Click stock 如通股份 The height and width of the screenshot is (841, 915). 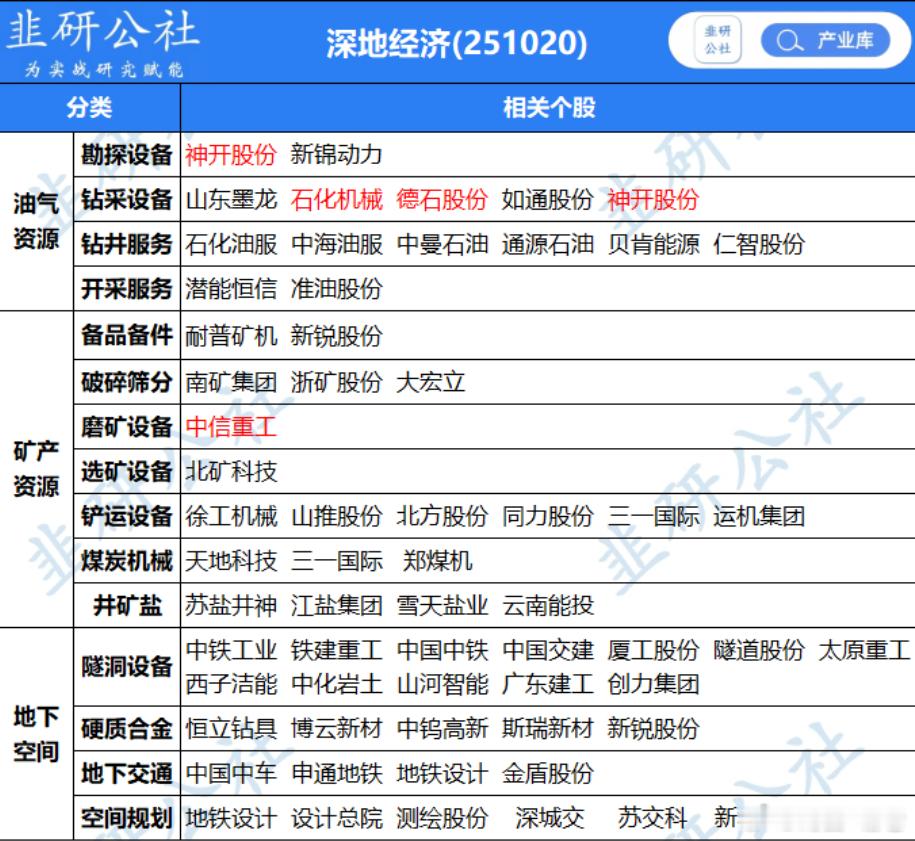[x=548, y=200]
